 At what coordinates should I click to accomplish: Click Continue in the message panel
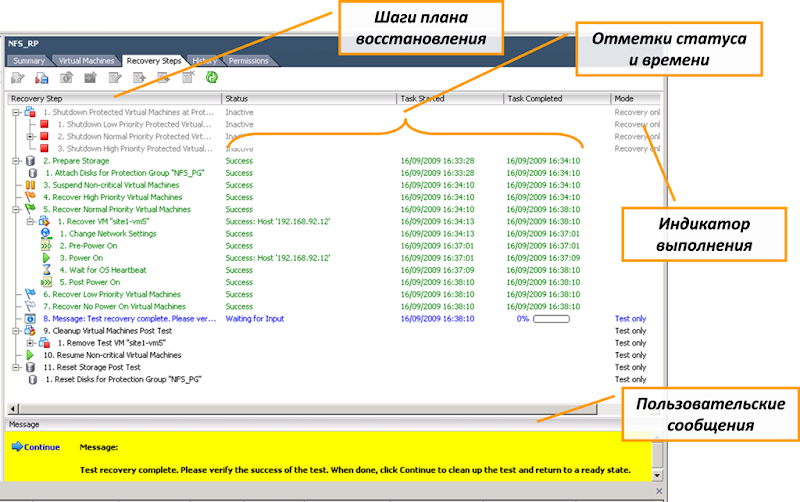[36, 447]
